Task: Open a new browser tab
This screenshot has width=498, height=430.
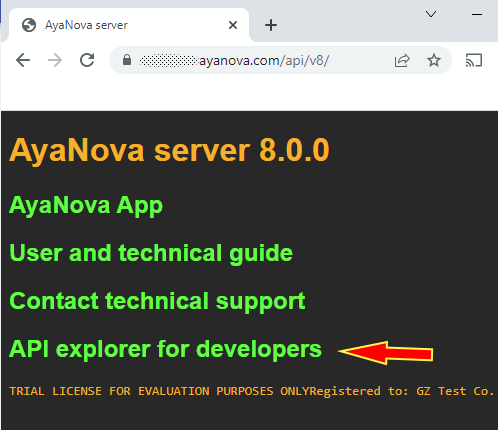Action: tap(271, 25)
